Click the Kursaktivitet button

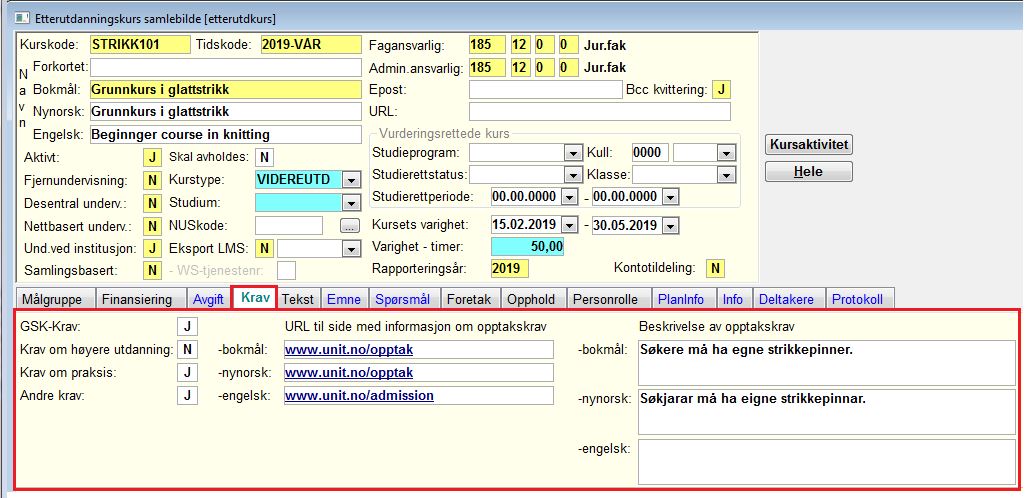coord(809,145)
